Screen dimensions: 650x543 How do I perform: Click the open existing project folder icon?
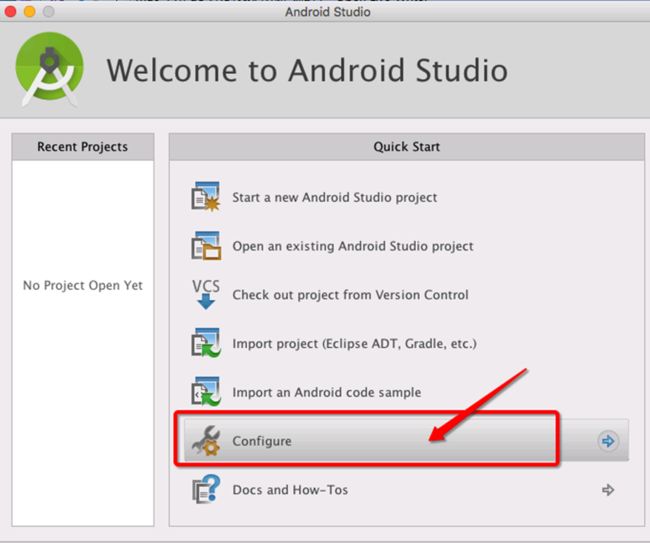click(206, 245)
